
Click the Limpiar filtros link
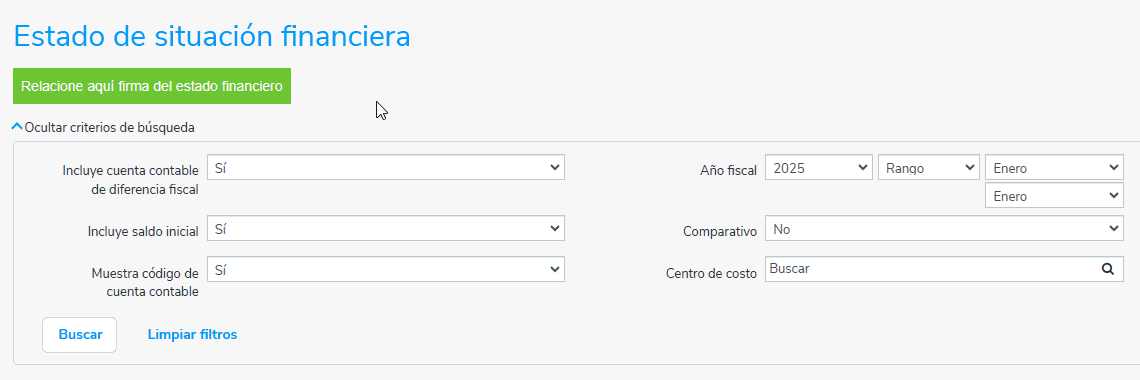click(x=193, y=335)
